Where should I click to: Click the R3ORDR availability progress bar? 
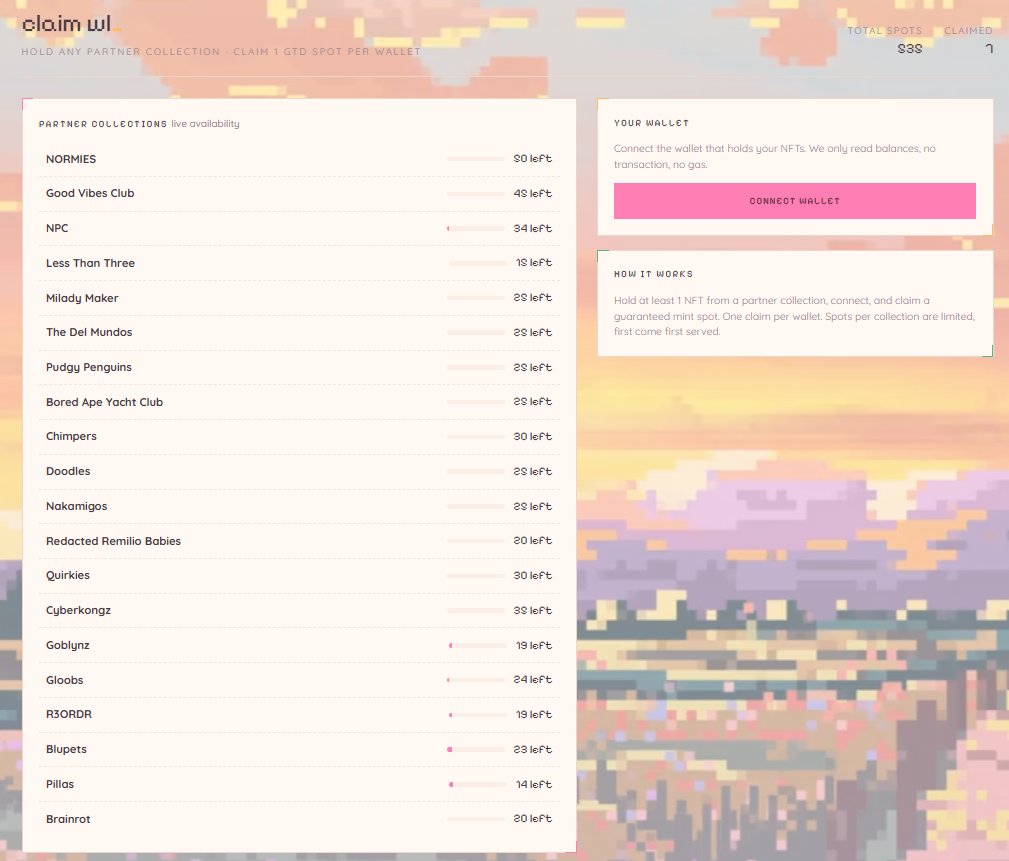tap(478, 715)
